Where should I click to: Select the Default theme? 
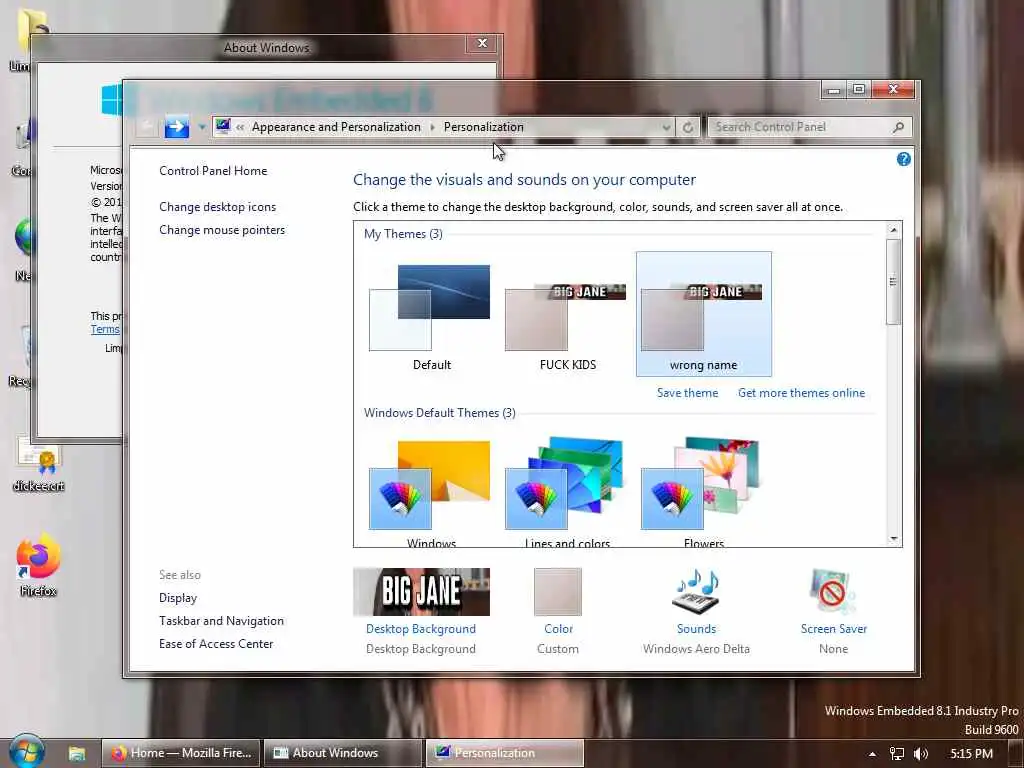pyautogui.click(x=432, y=315)
